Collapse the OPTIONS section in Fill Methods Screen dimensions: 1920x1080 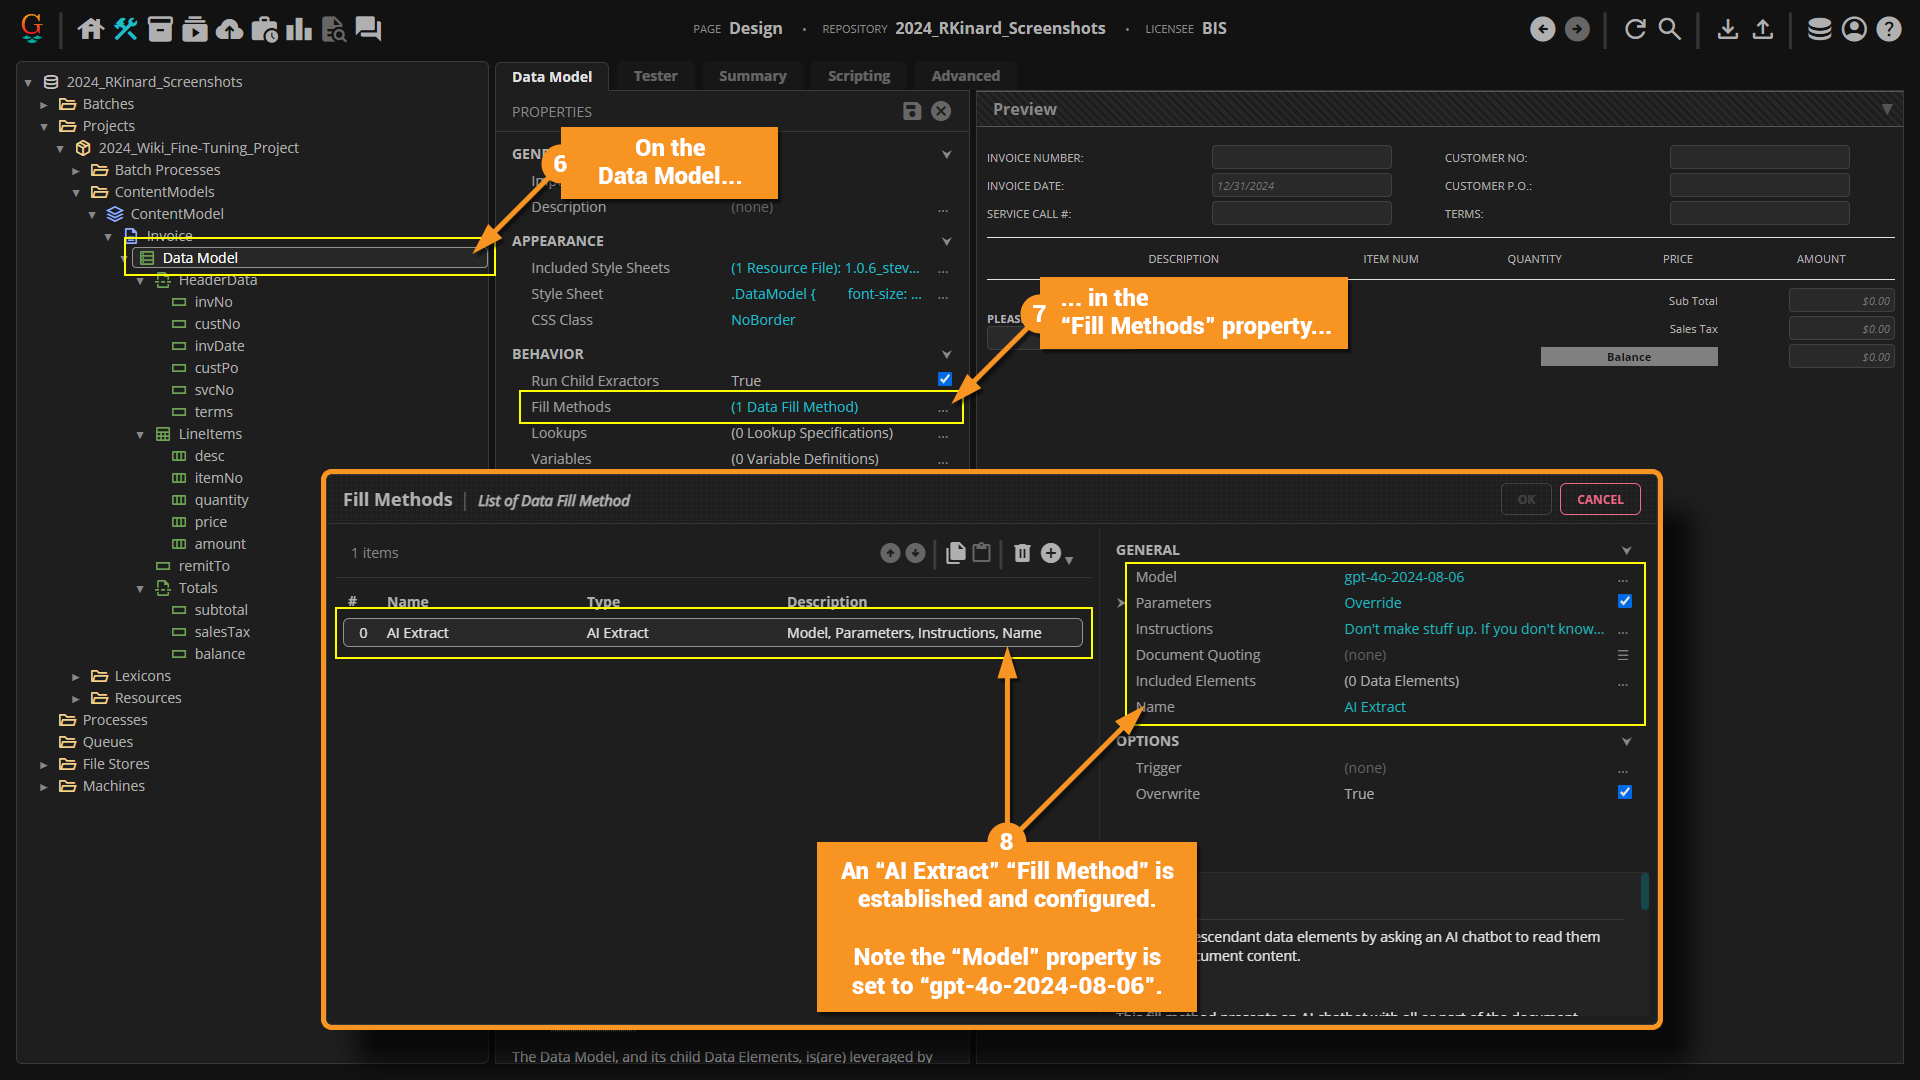click(1626, 741)
